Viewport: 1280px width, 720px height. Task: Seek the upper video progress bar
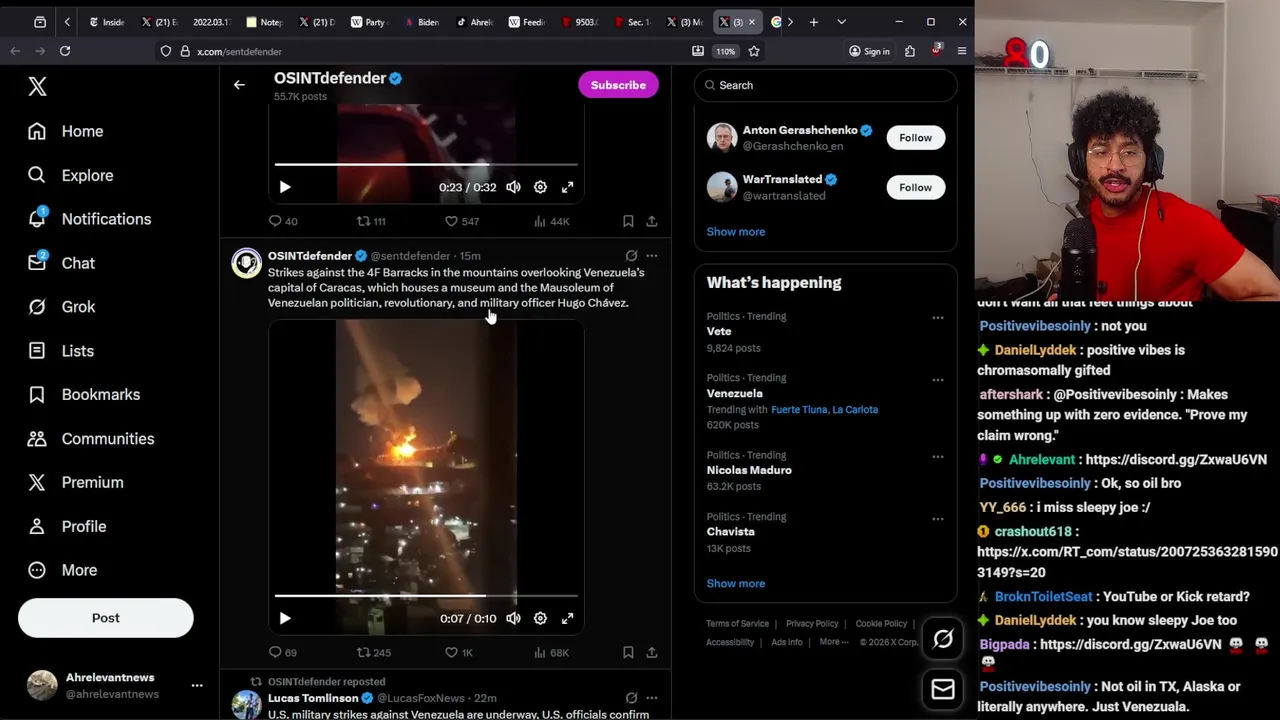coord(426,164)
